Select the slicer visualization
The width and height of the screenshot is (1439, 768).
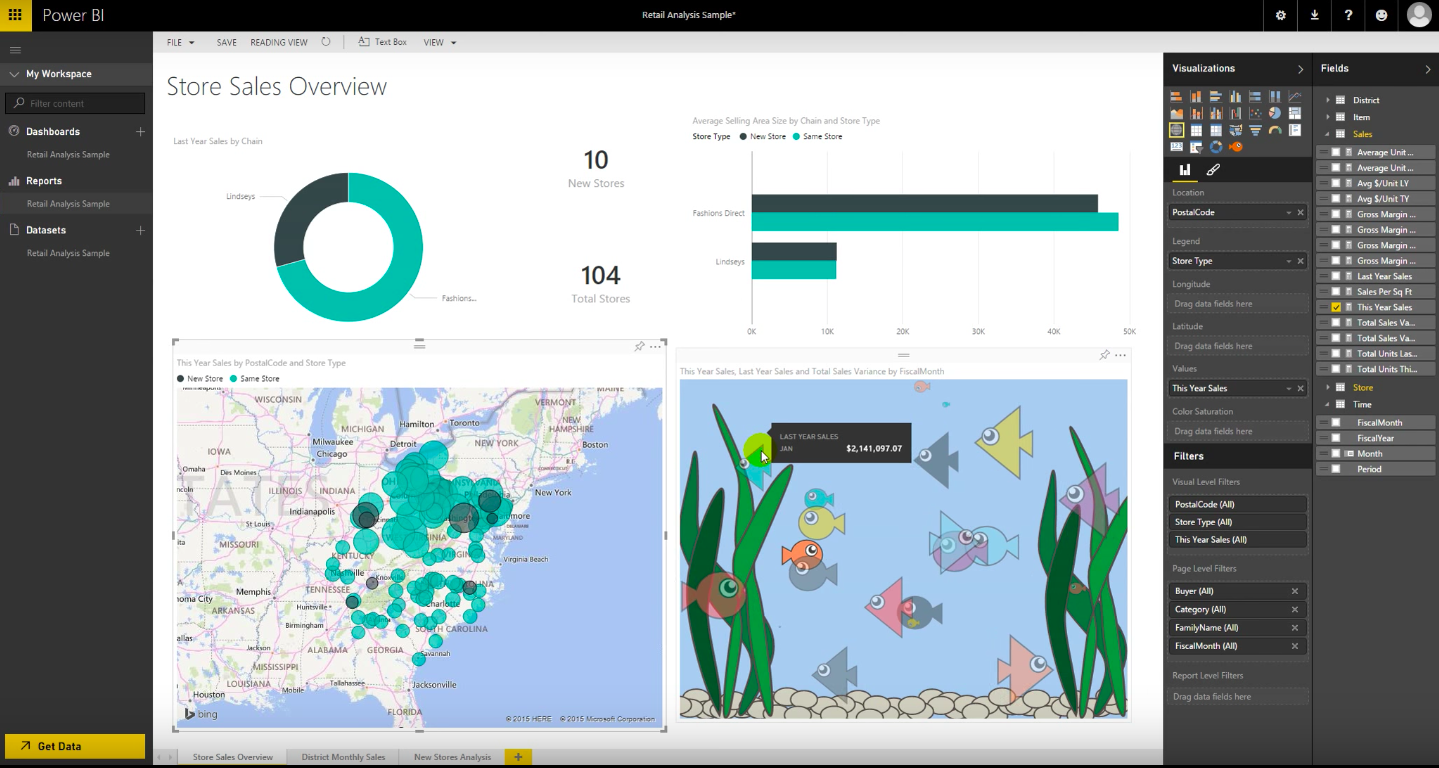1196,147
